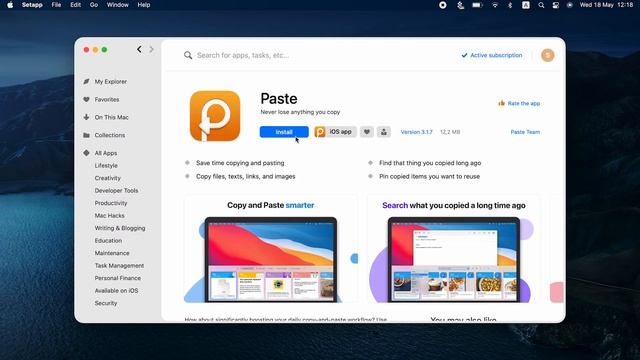Open My Explorer in the sidebar

point(111,82)
